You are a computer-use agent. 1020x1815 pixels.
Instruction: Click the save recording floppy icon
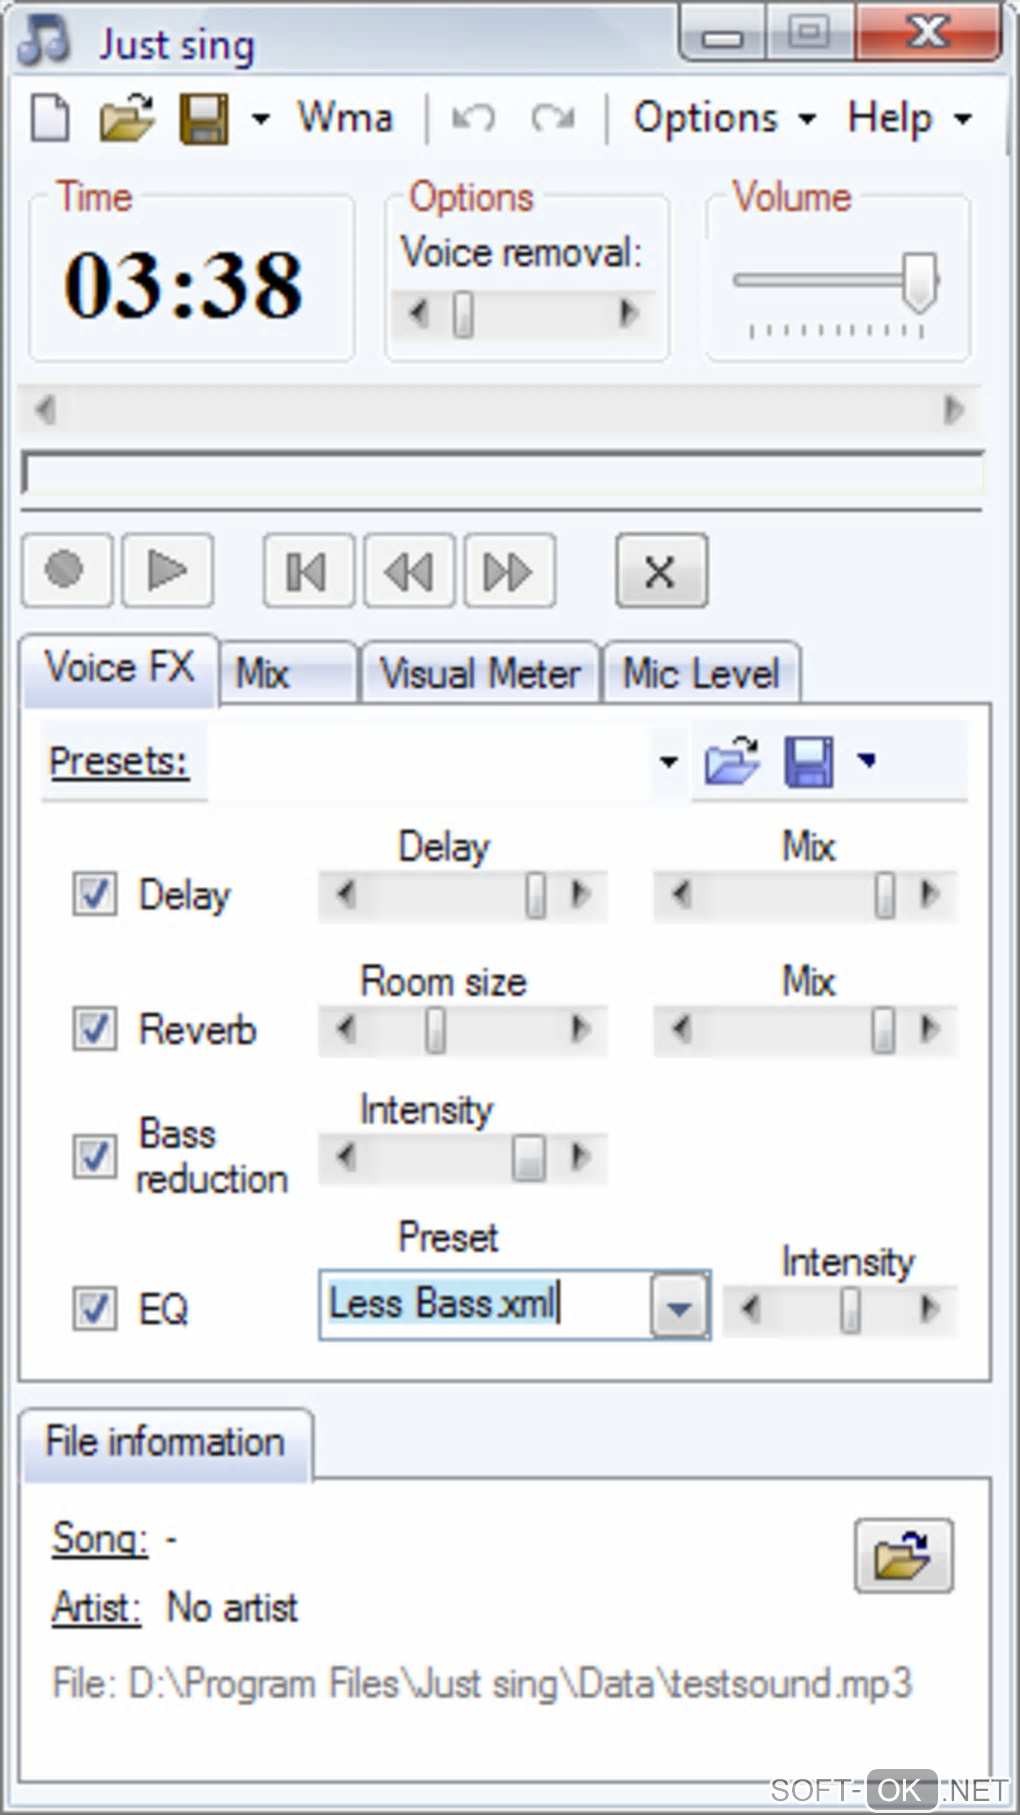pyautogui.click(x=204, y=119)
